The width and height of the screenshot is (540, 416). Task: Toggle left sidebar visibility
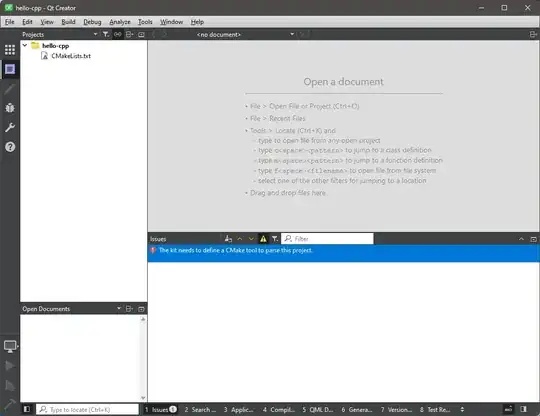point(27,409)
